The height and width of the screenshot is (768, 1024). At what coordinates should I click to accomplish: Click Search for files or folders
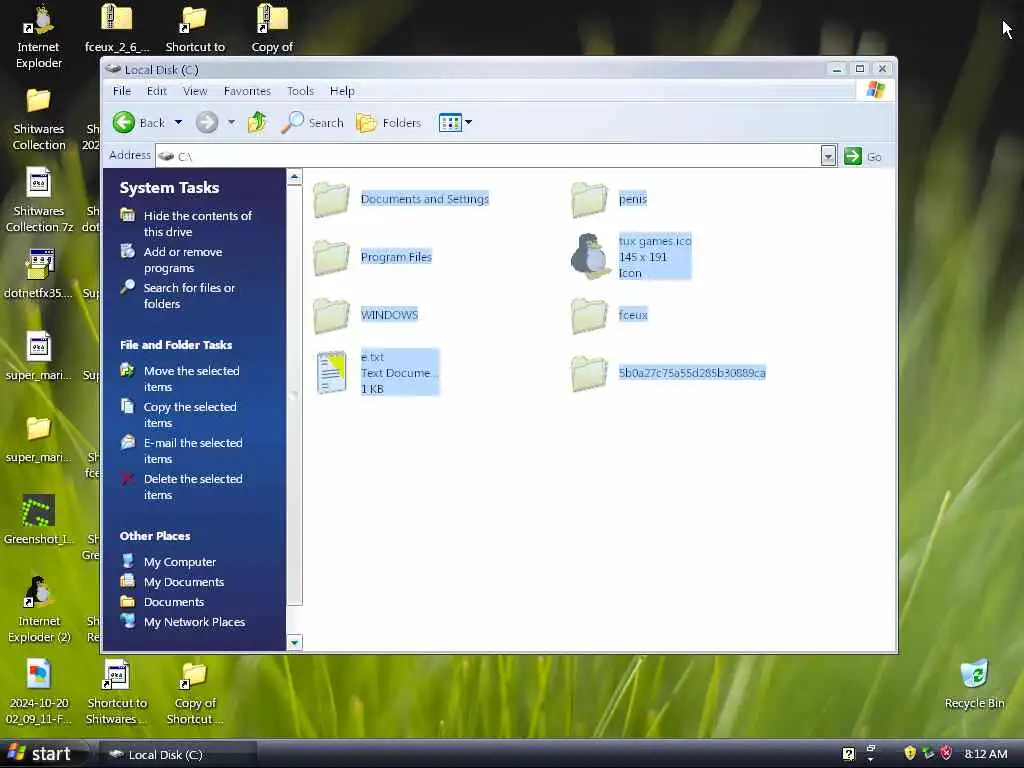(189, 295)
